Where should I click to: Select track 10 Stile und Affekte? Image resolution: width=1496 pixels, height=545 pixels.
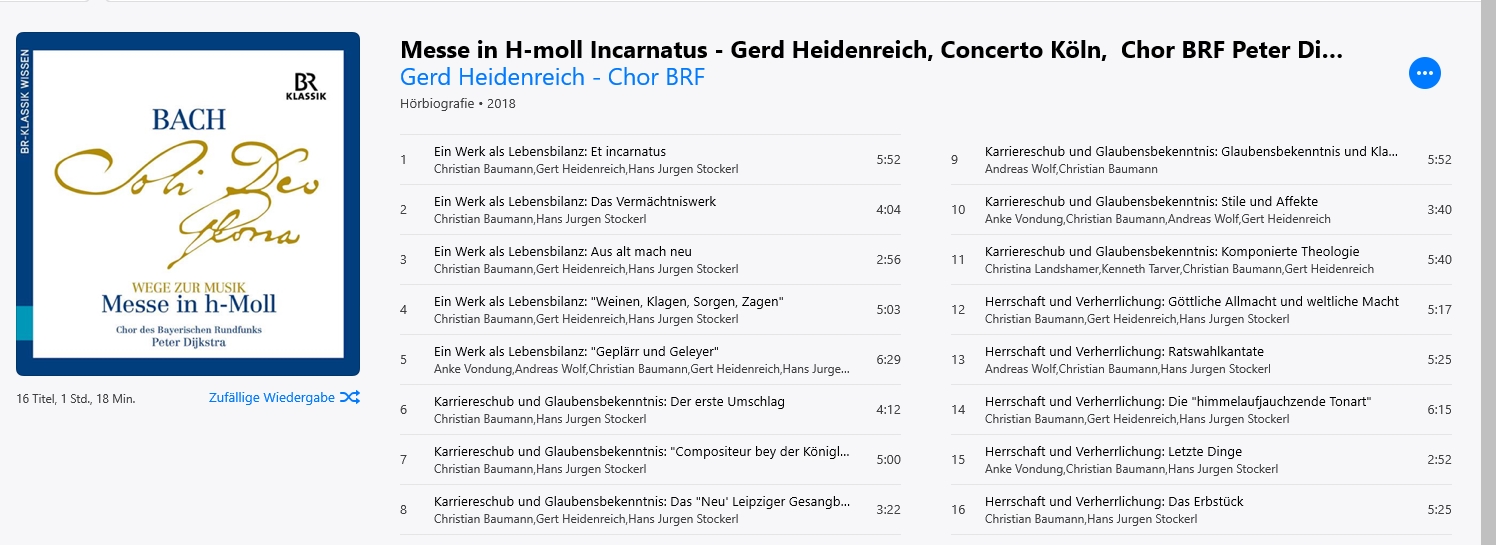pyautogui.click(x=1201, y=210)
